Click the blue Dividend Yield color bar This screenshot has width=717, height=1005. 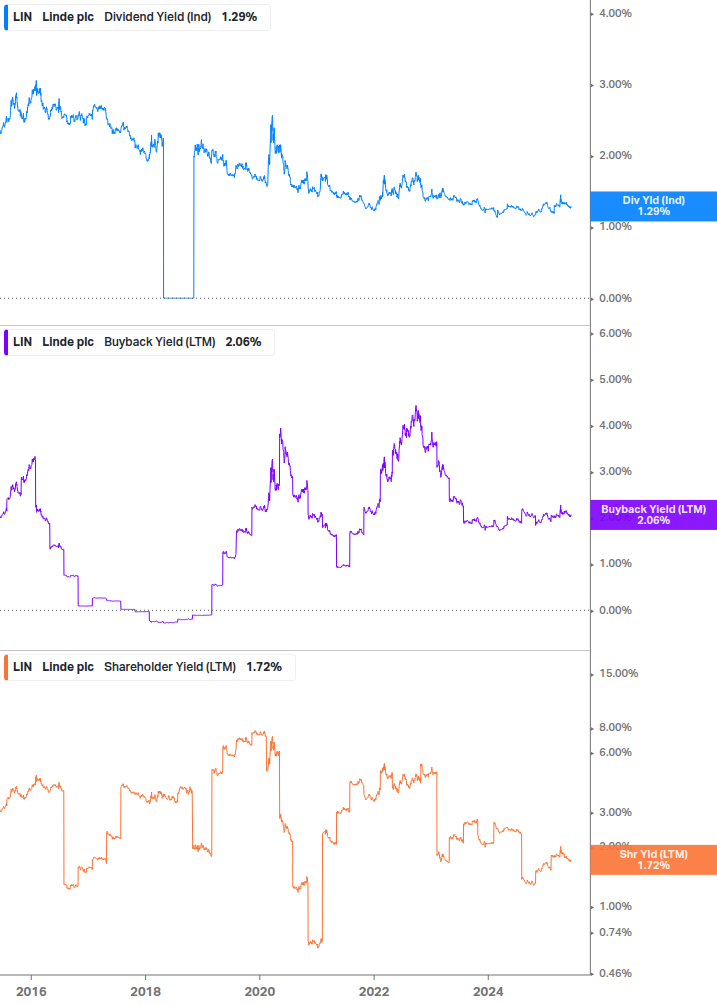(x=6, y=17)
